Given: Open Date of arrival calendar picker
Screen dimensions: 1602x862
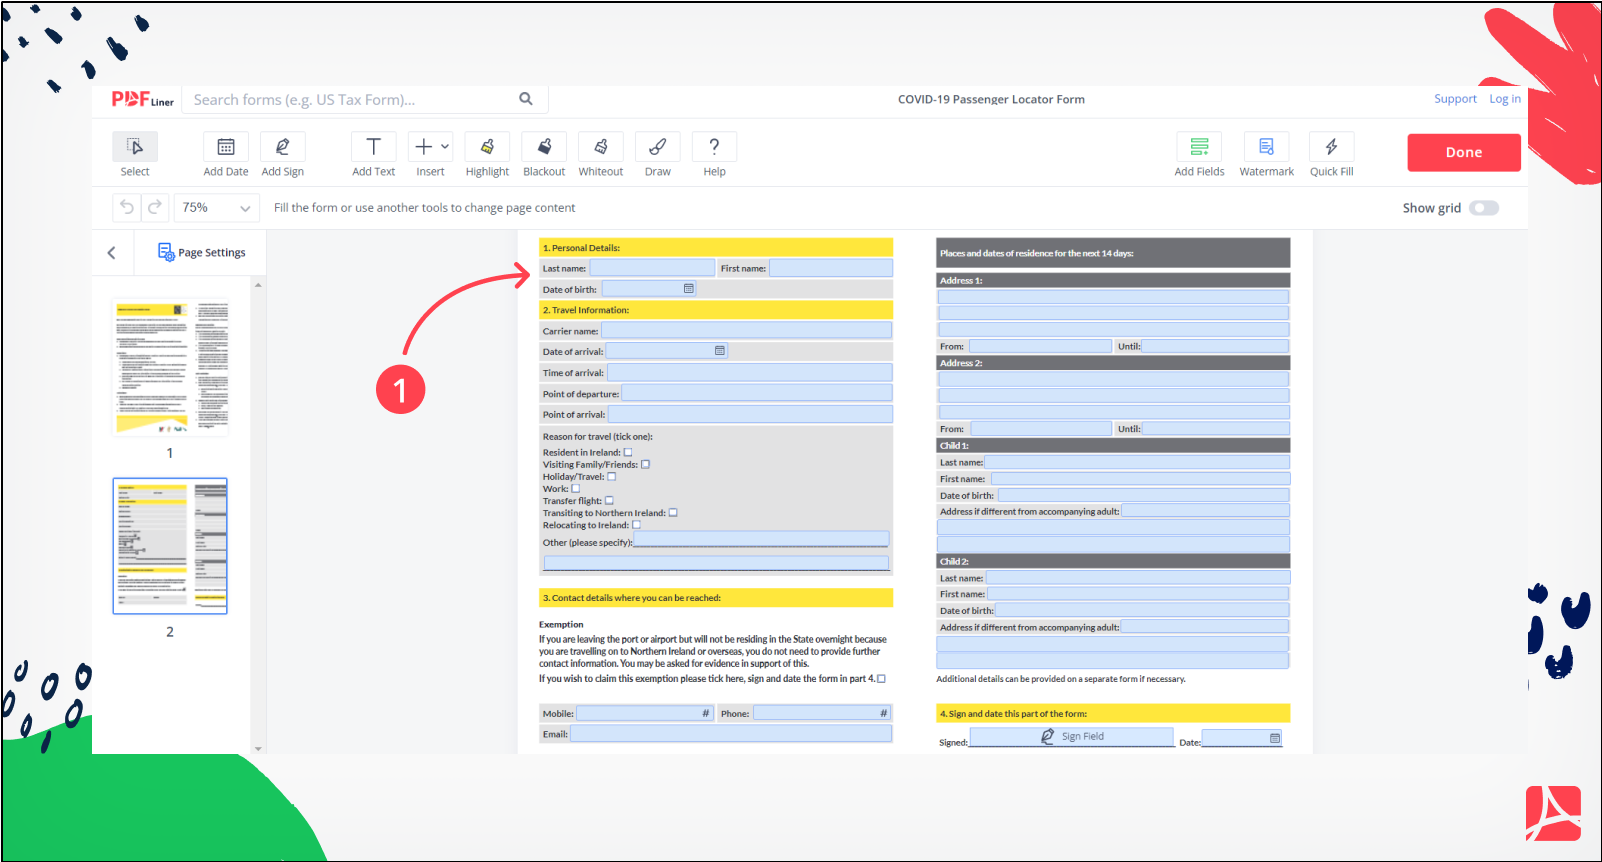Looking at the screenshot, I should point(720,351).
